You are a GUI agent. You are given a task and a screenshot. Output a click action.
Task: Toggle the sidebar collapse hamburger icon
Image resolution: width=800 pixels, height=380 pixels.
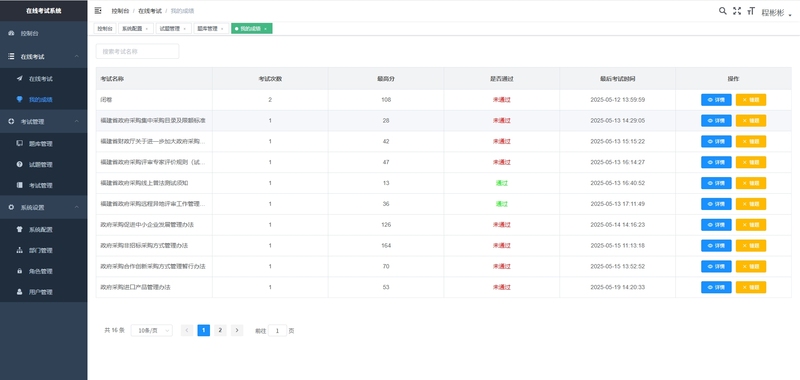98,10
